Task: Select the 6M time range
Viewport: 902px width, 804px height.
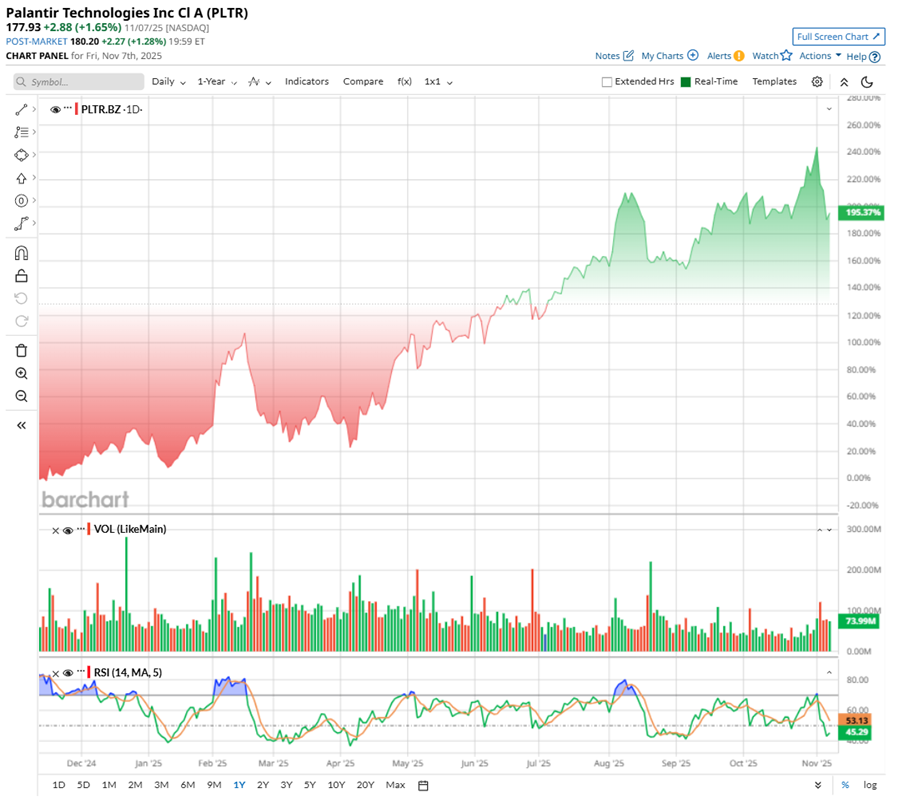Action: tap(188, 785)
